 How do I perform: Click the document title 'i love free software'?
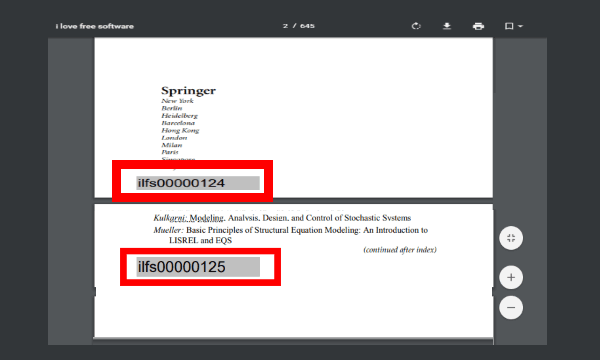(95, 26)
